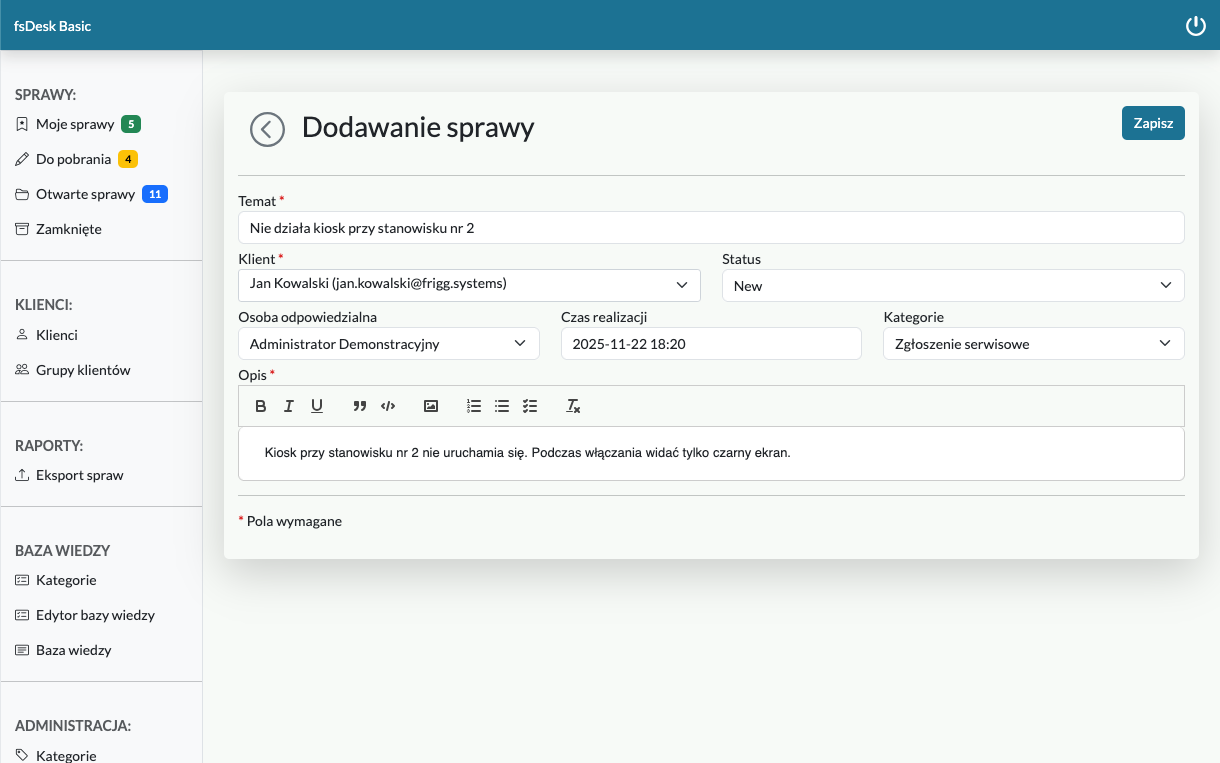Clear text formatting in editor

(573, 406)
